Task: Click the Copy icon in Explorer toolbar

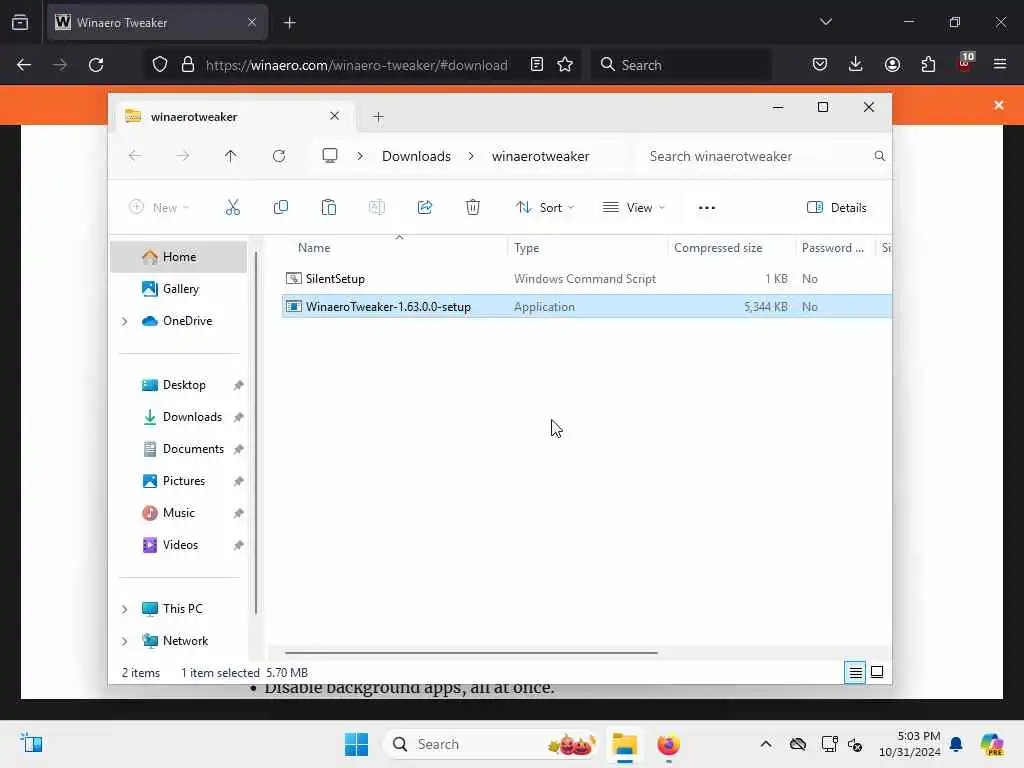Action: pos(281,208)
